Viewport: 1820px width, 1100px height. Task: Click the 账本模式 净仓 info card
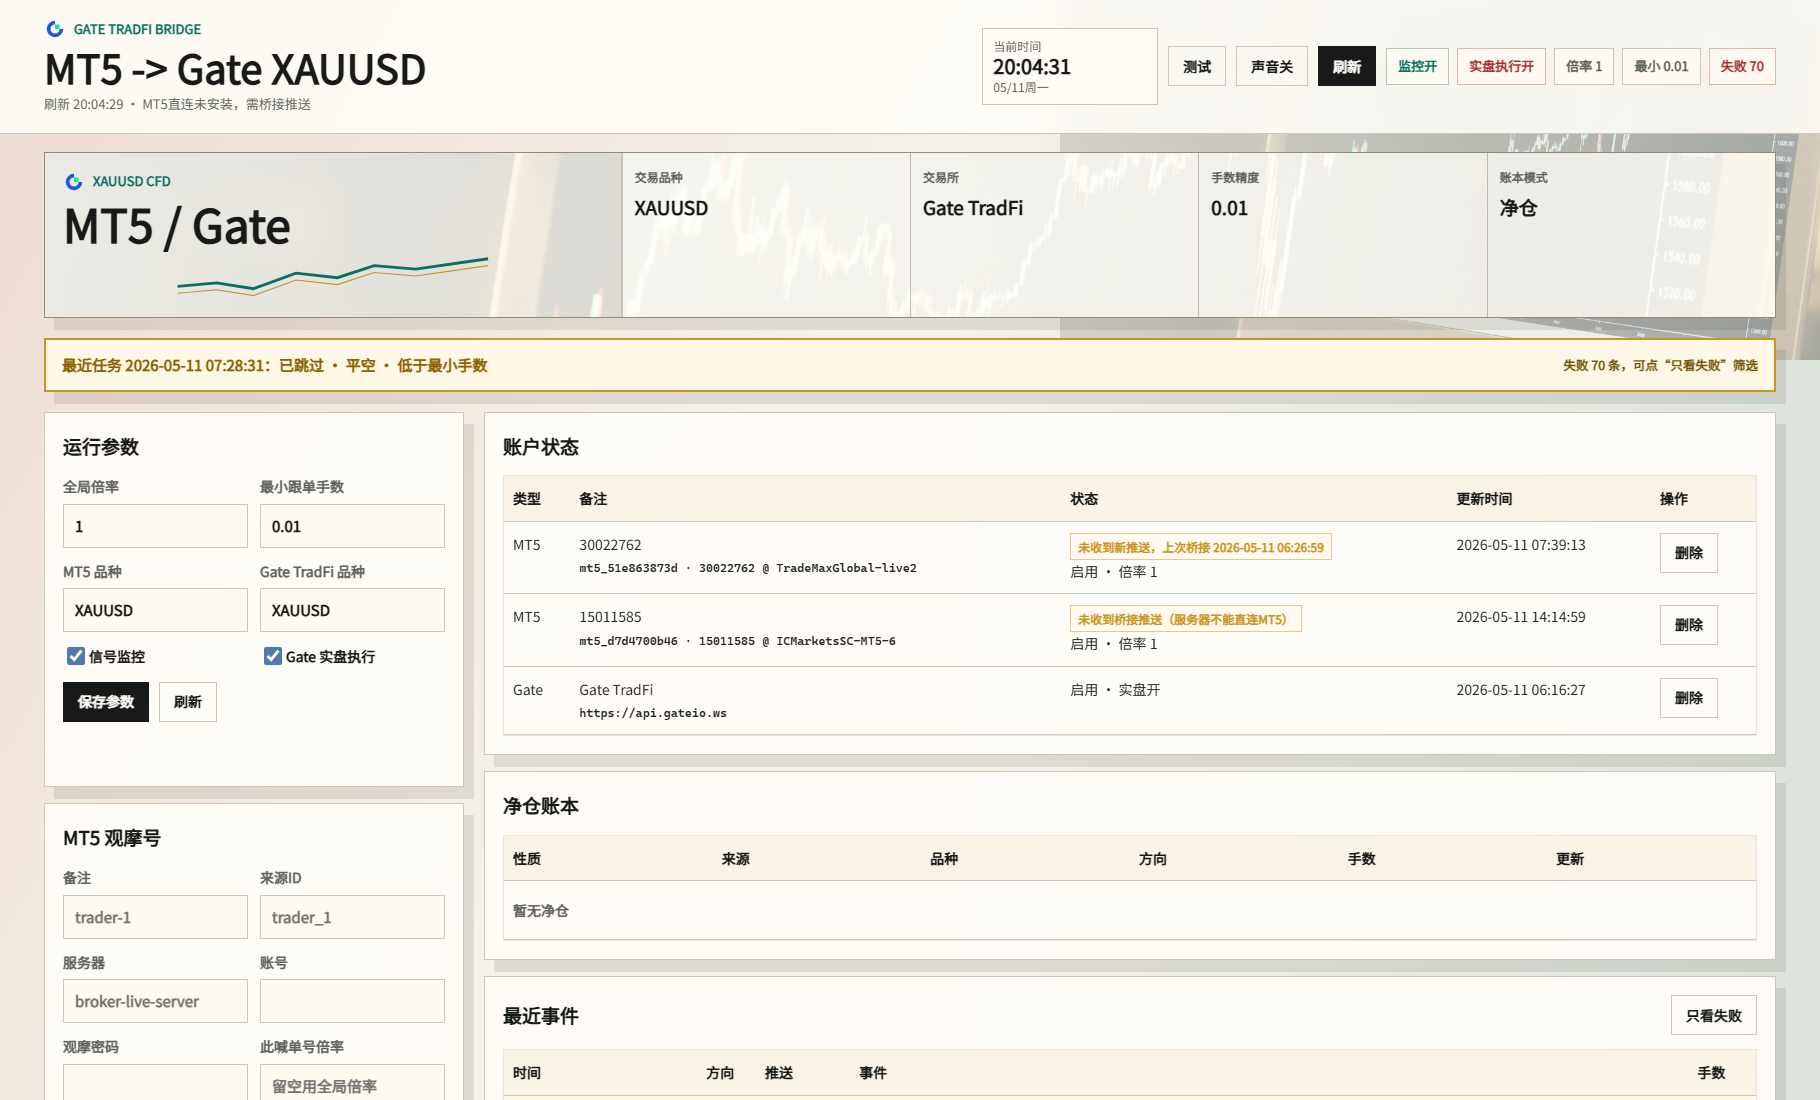coord(1631,235)
